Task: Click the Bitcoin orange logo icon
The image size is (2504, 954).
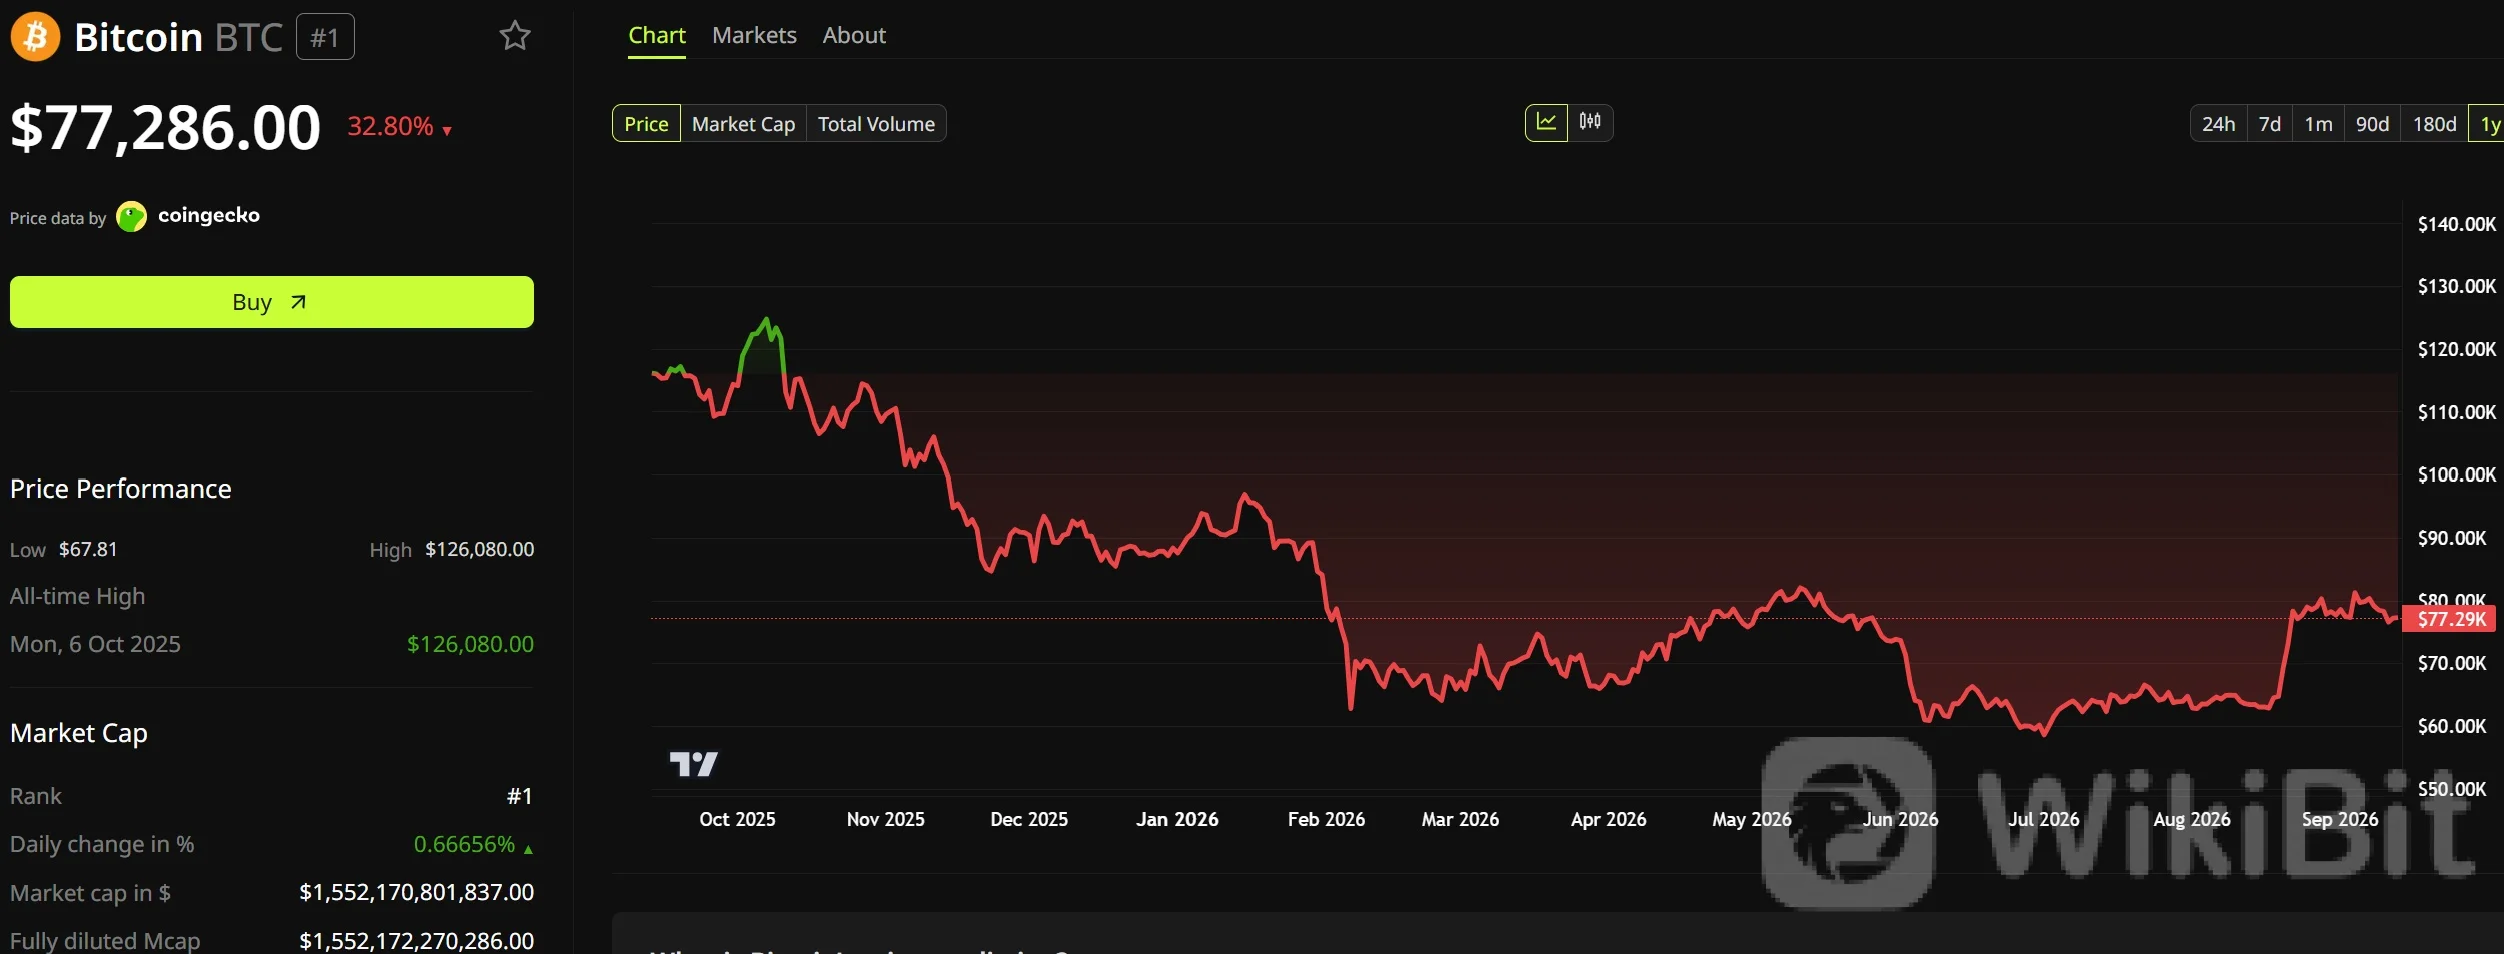Action: (x=35, y=37)
